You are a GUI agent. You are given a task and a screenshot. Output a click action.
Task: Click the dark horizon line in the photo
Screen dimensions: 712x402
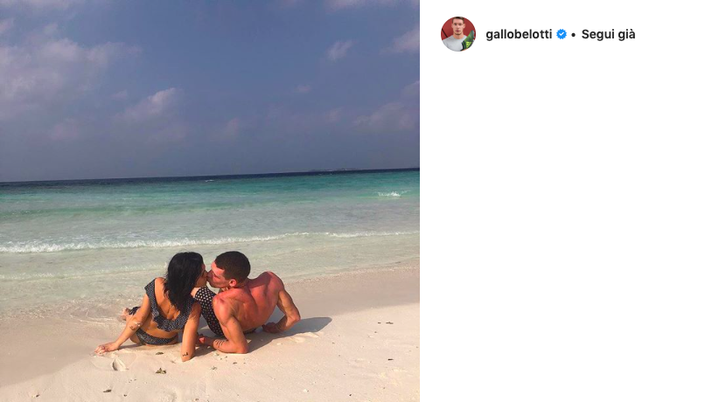(x=210, y=175)
